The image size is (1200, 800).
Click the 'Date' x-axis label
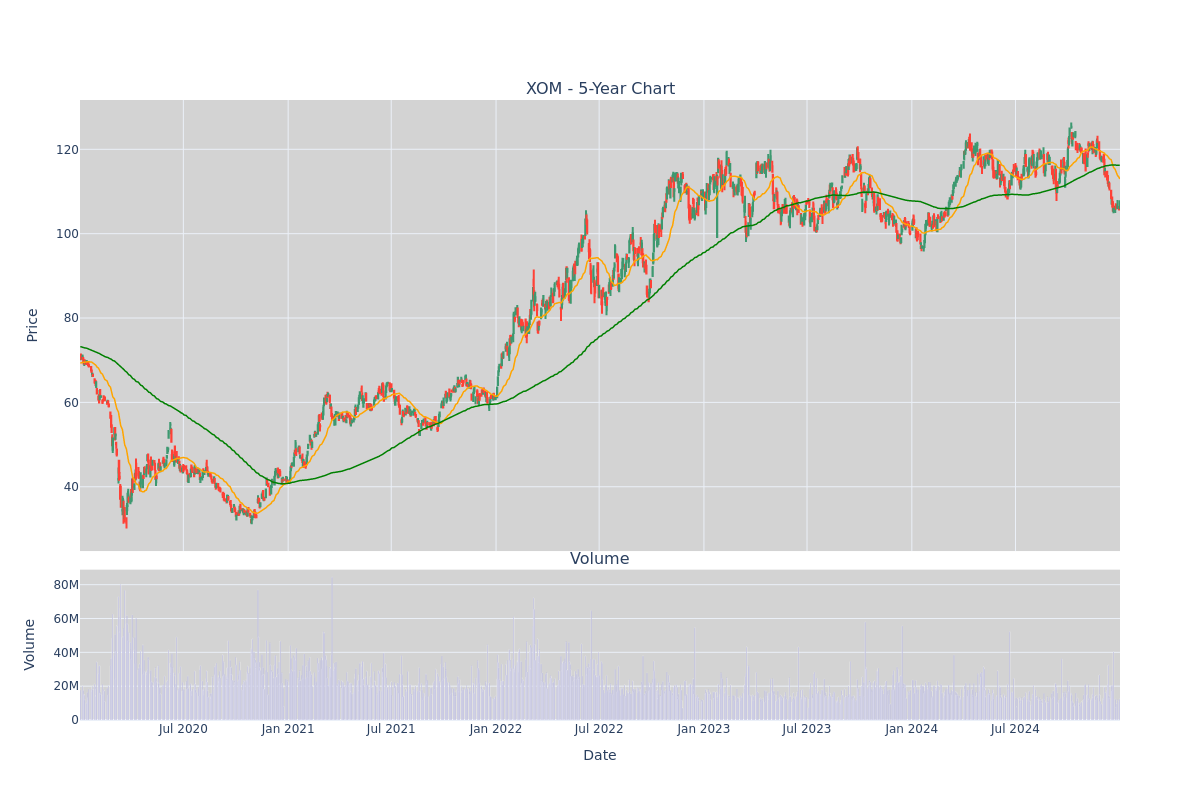tap(600, 756)
